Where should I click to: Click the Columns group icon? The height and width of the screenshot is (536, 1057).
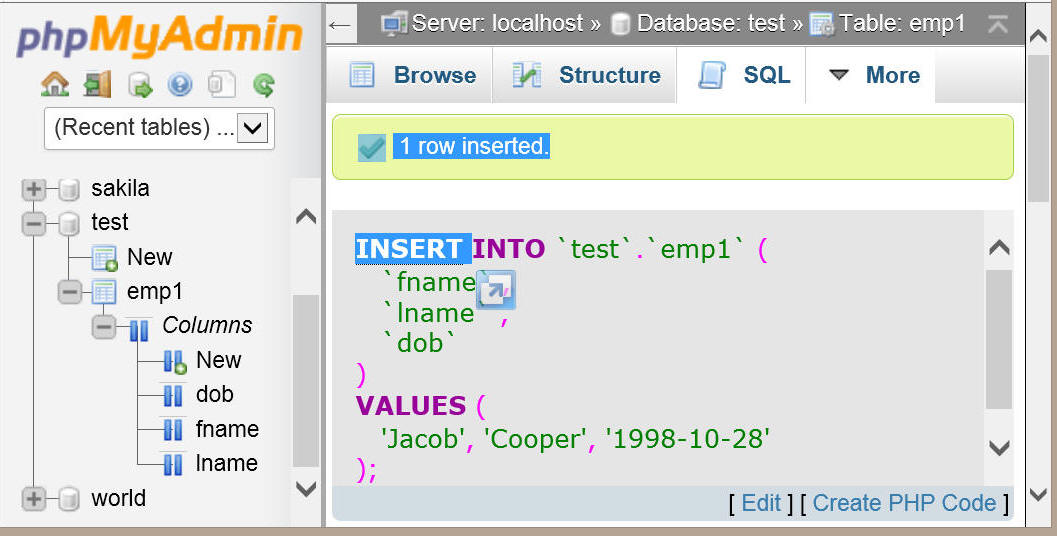139,328
